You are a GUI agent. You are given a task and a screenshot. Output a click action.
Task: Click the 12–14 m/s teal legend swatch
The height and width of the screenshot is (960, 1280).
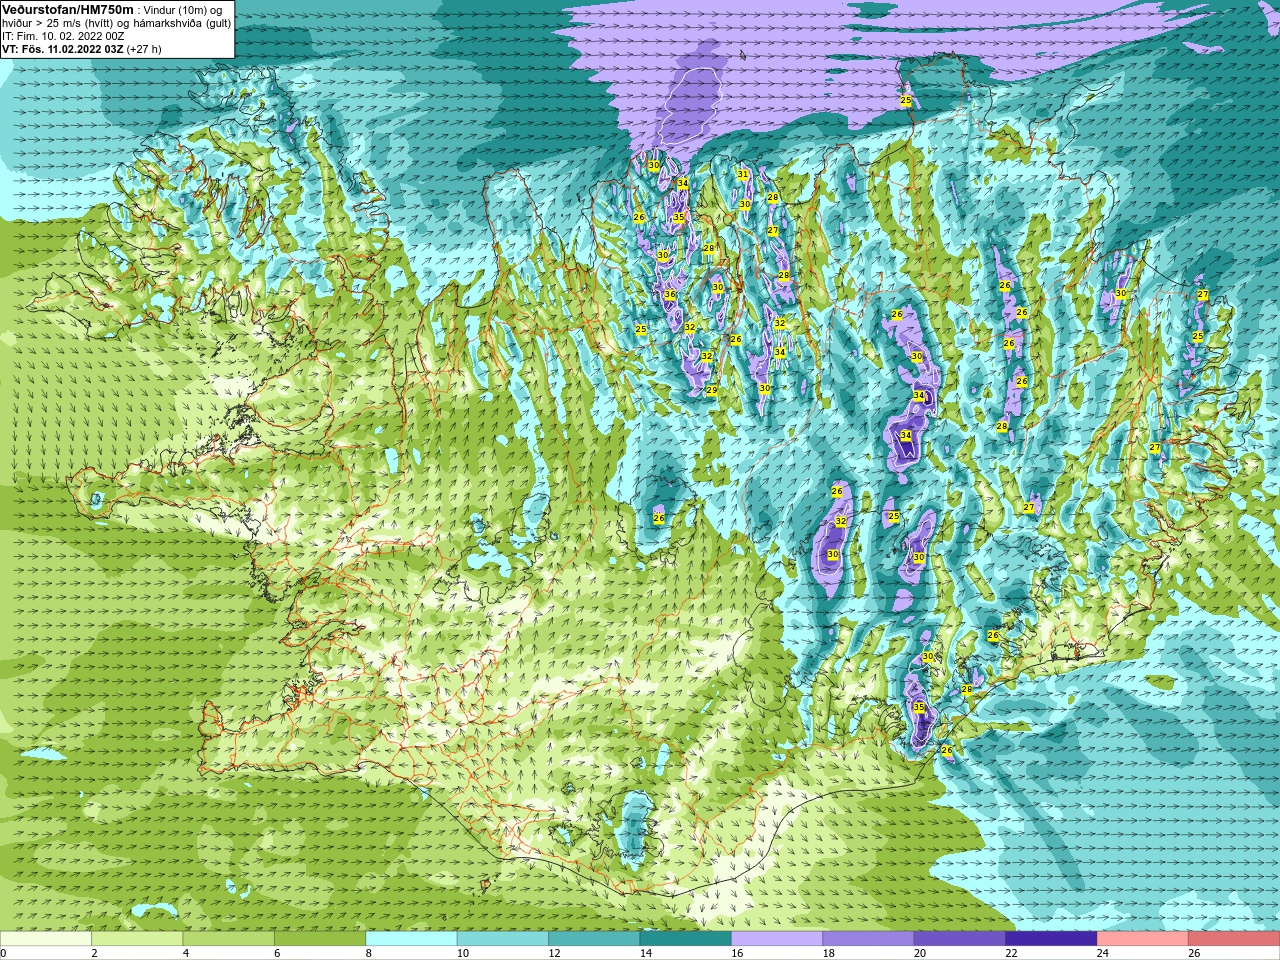[x=594, y=939]
